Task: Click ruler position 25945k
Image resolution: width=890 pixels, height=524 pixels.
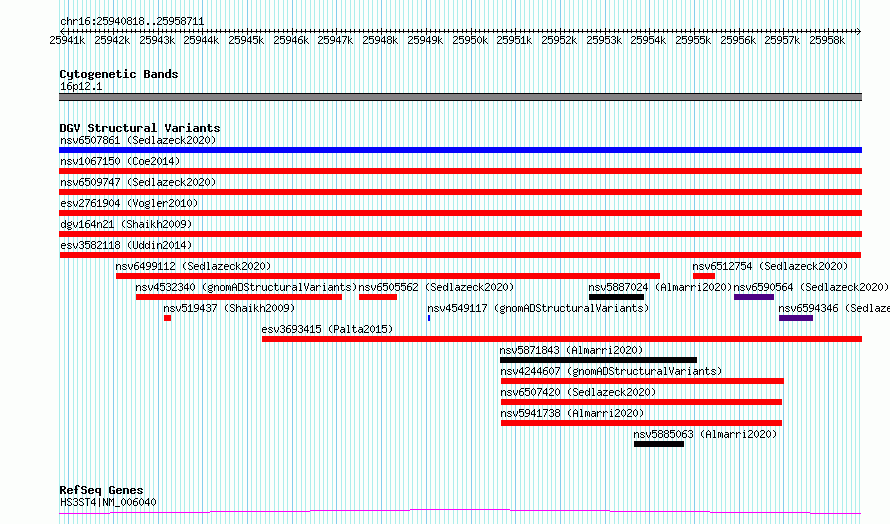Action: click(246, 41)
